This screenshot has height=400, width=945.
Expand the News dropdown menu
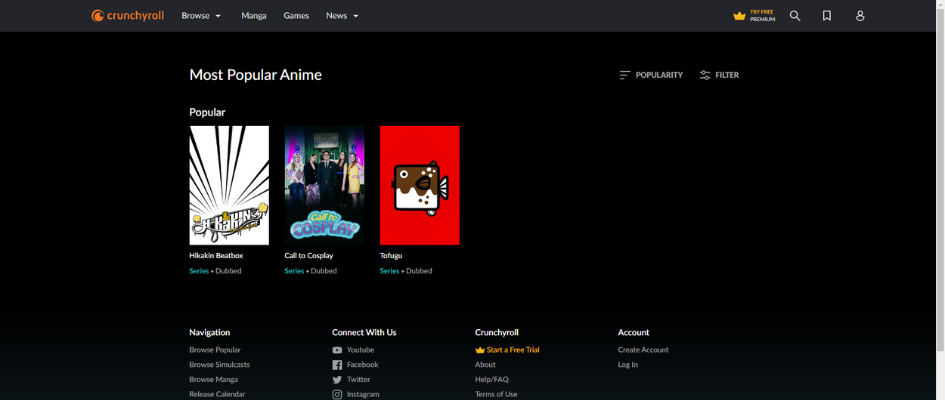pyautogui.click(x=342, y=16)
